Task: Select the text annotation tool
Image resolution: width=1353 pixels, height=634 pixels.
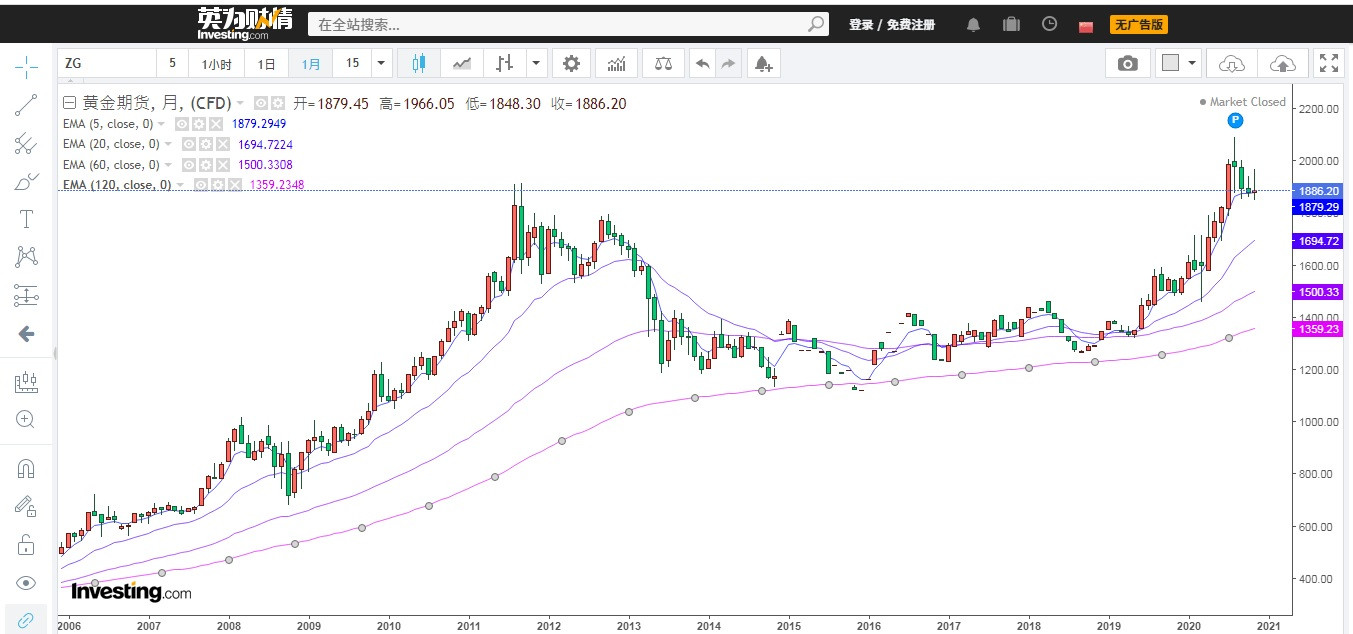Action: 26,219
